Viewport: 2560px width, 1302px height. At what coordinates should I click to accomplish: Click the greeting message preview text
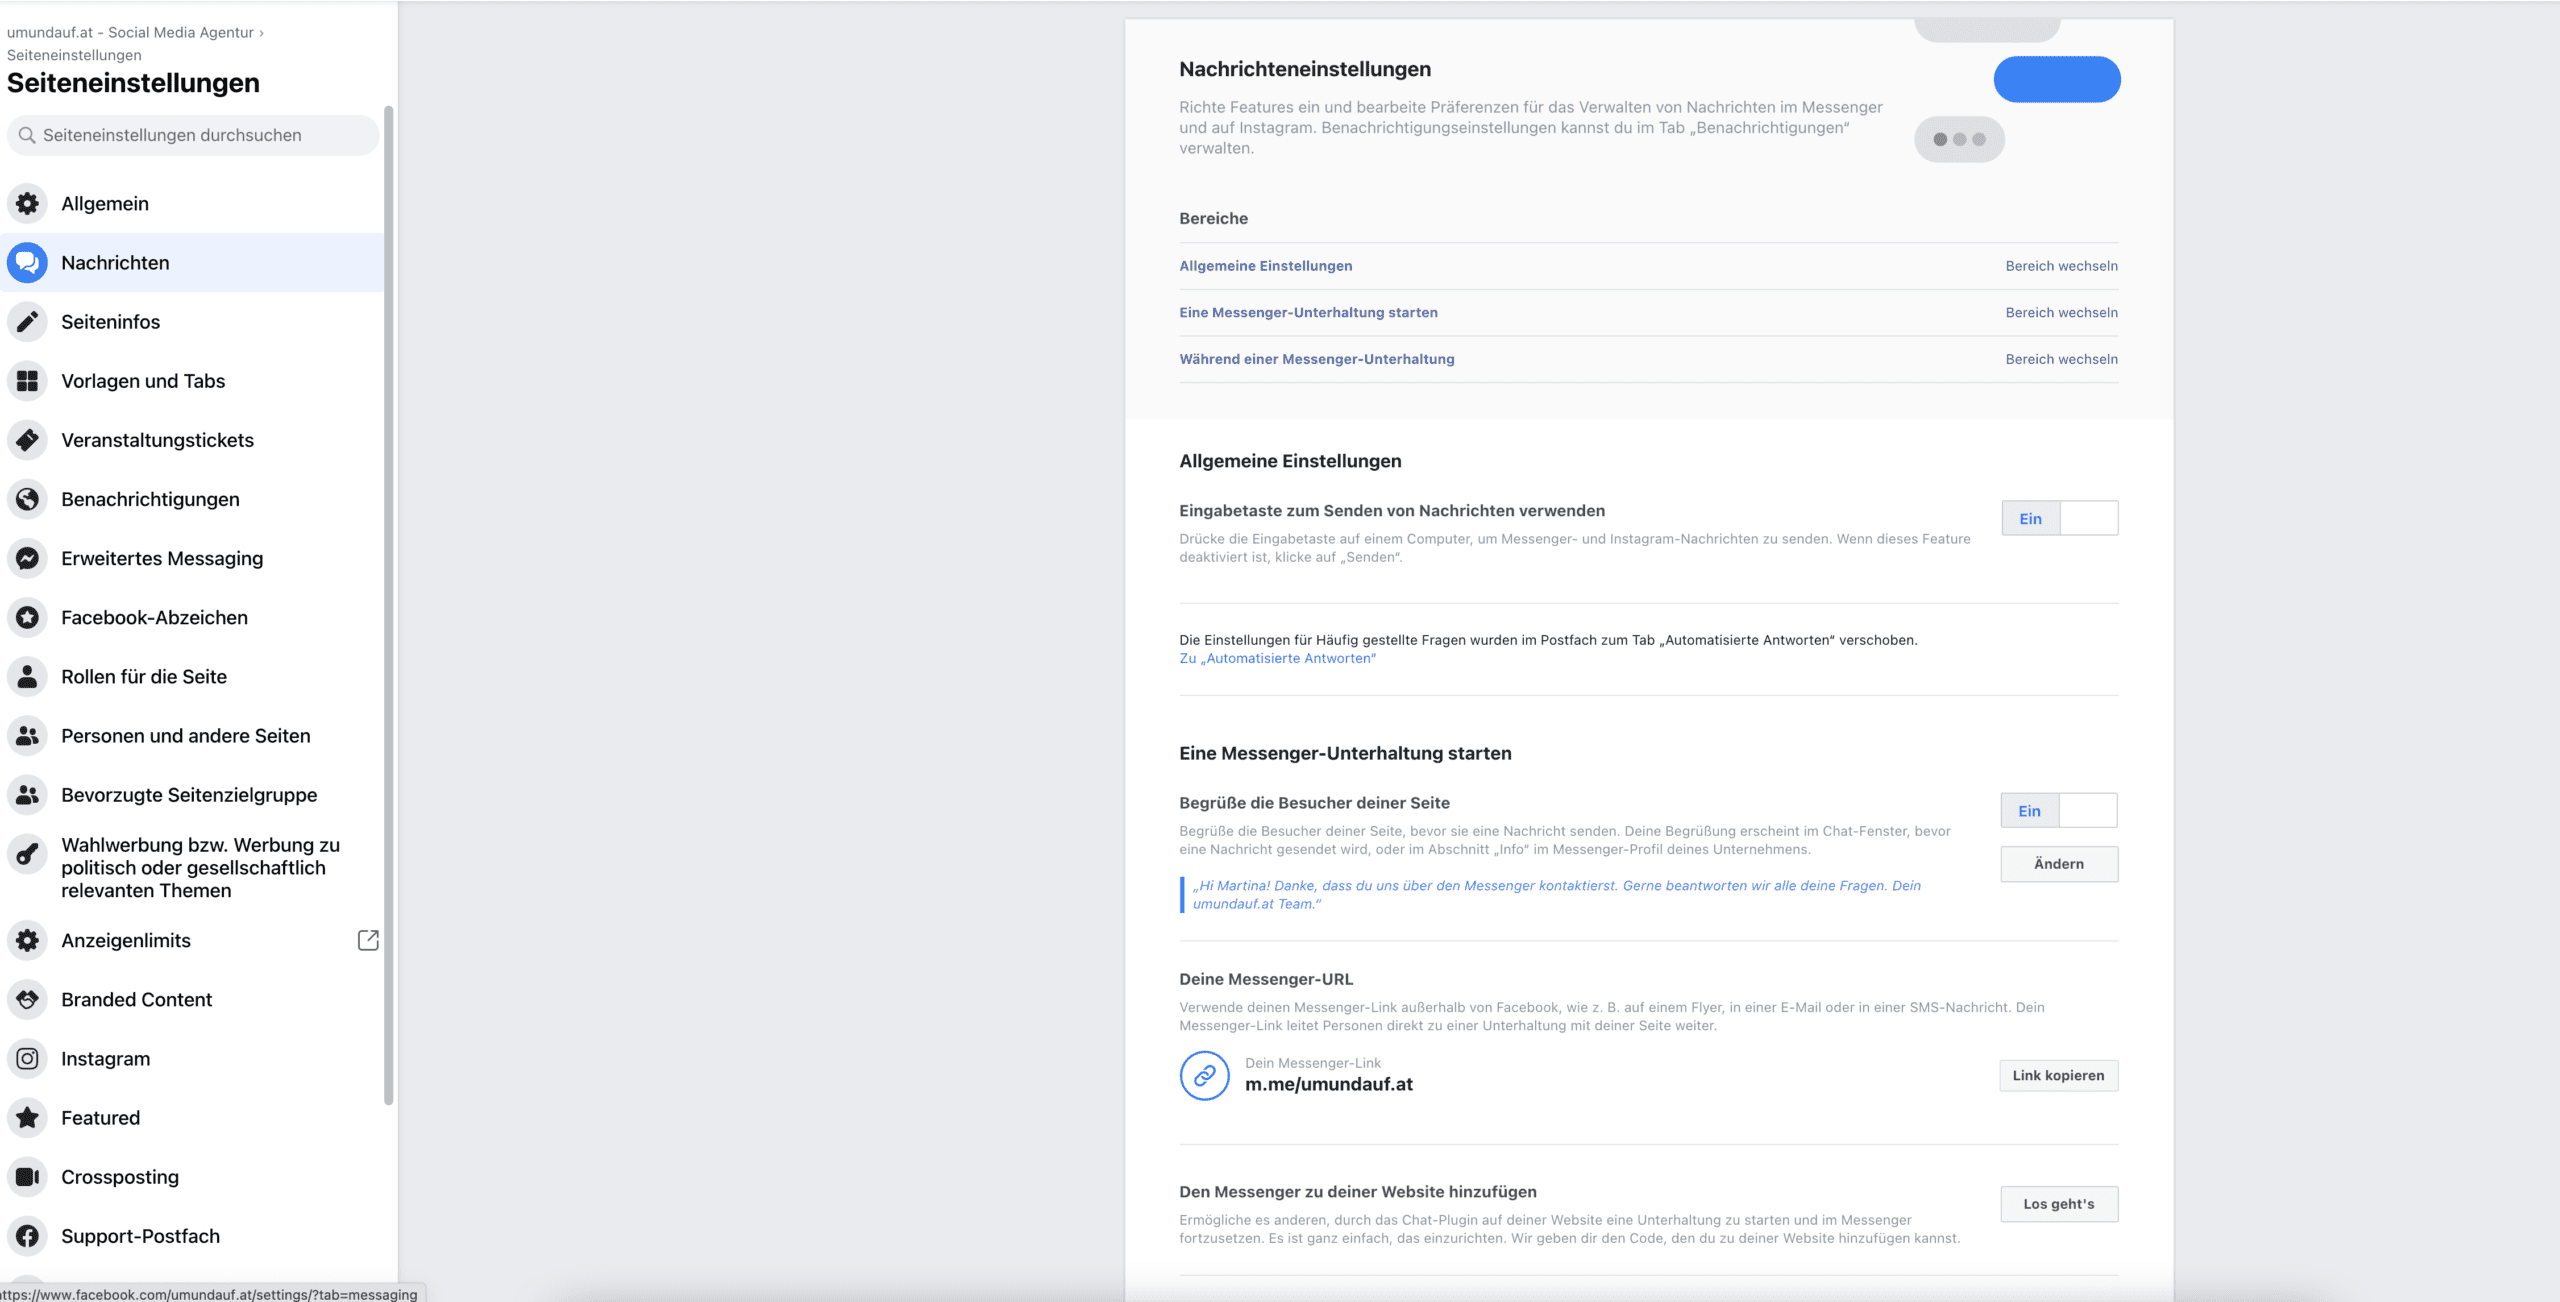pyautogui.click(x=1556, y=894)
